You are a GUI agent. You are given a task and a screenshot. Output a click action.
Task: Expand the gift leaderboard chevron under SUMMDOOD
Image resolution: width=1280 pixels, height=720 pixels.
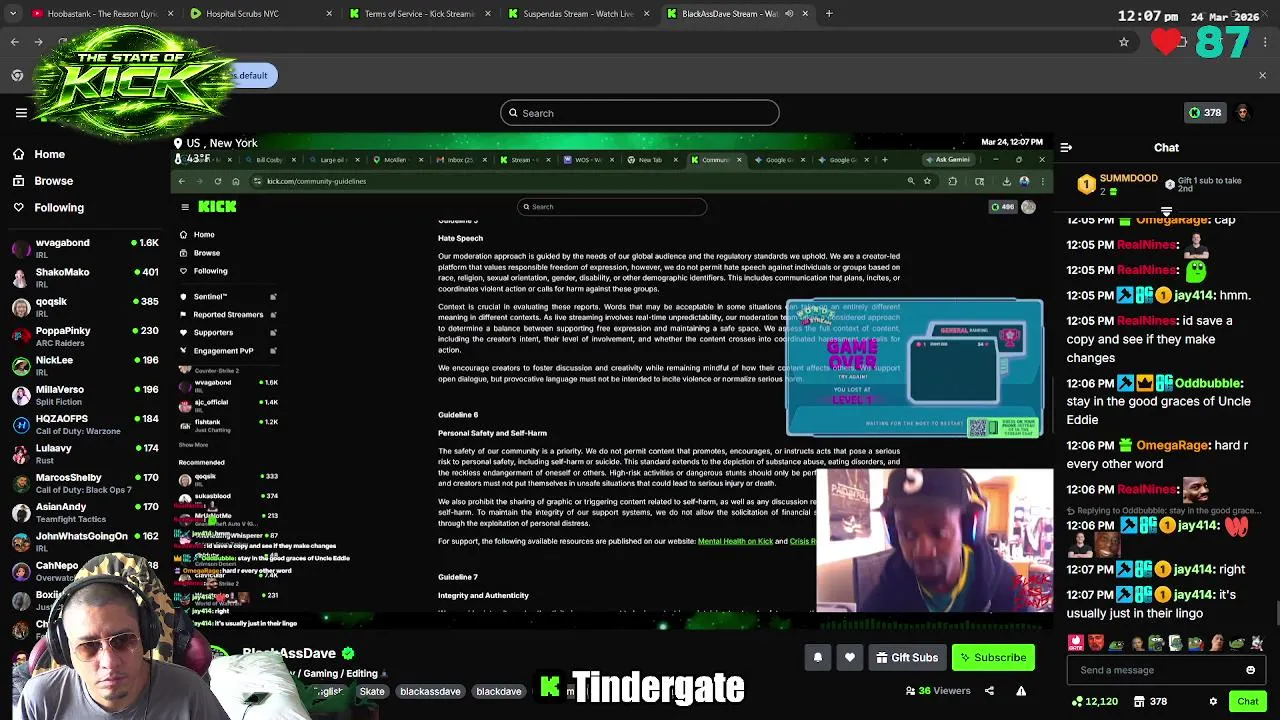pos(1166,211)
